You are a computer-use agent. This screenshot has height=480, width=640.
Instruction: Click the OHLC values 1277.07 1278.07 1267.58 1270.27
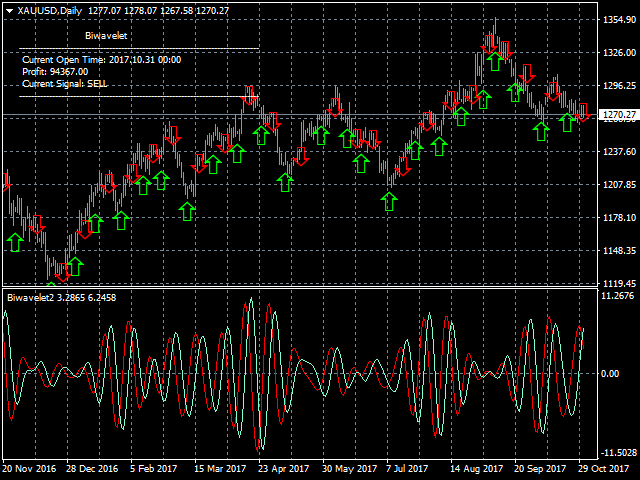click(x=158, y=11)
